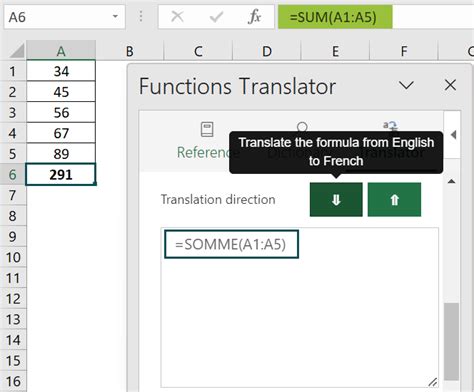
Task: Open the Name Box dropdown arrow
Action: 115,16
